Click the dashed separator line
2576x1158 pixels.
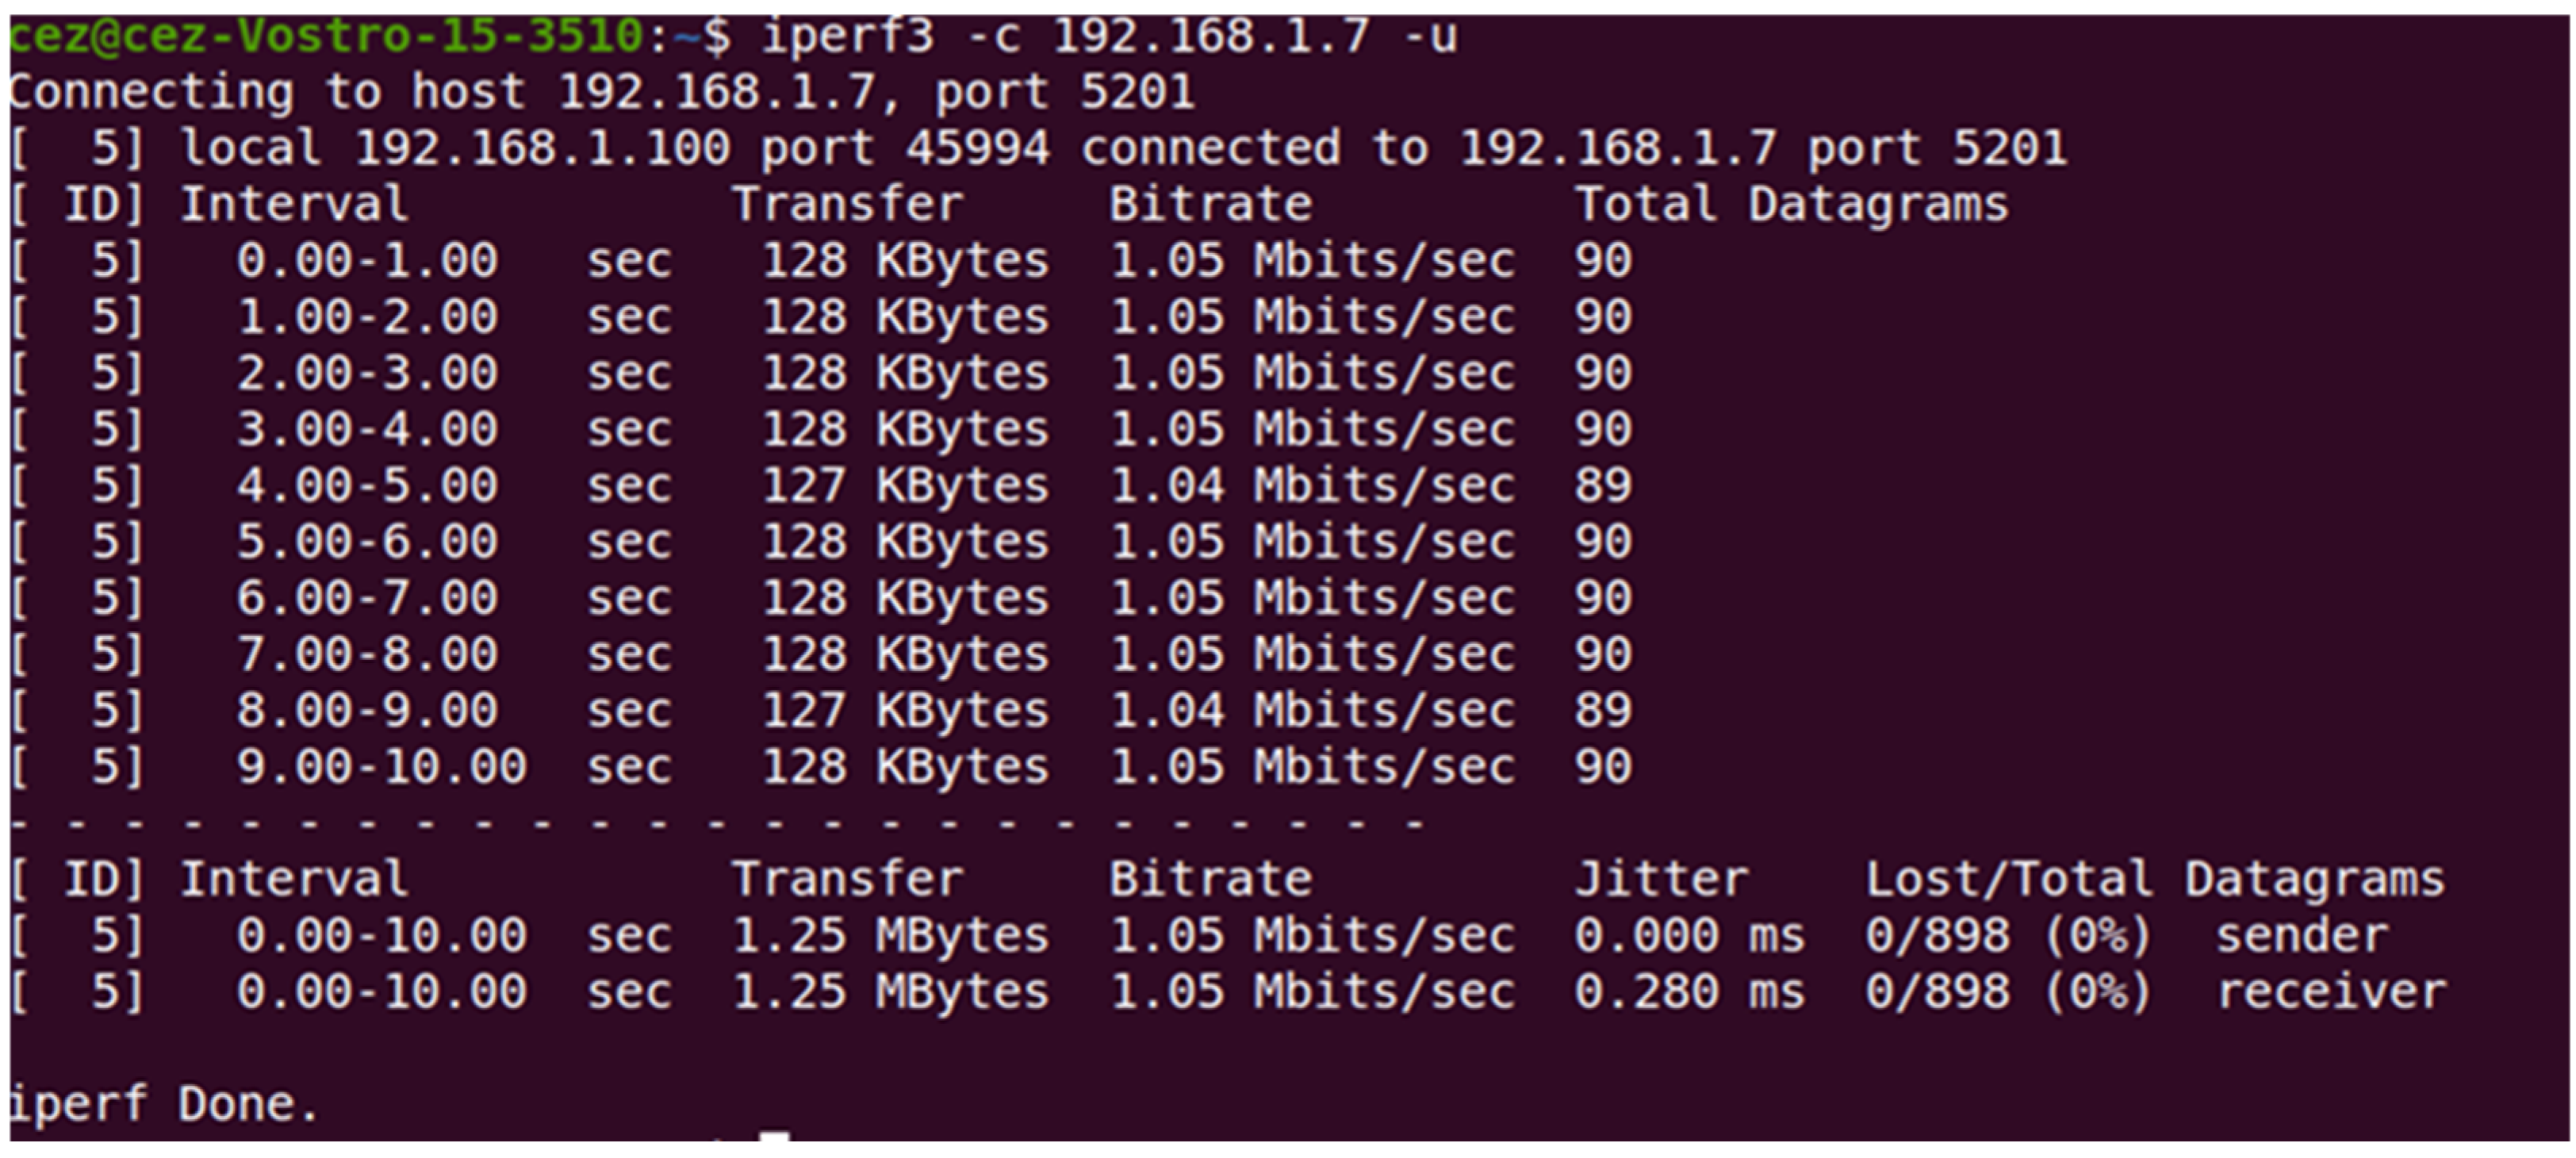click(717, 825)
